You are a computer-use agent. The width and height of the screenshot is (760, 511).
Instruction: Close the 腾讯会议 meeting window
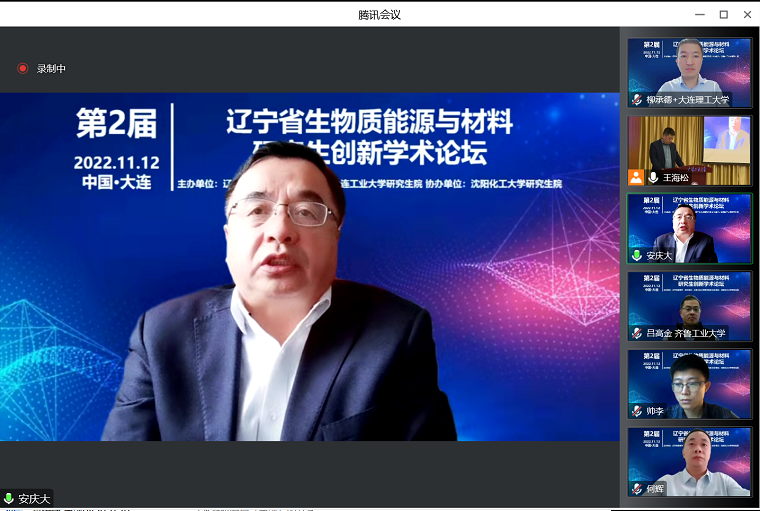point(746,14)
